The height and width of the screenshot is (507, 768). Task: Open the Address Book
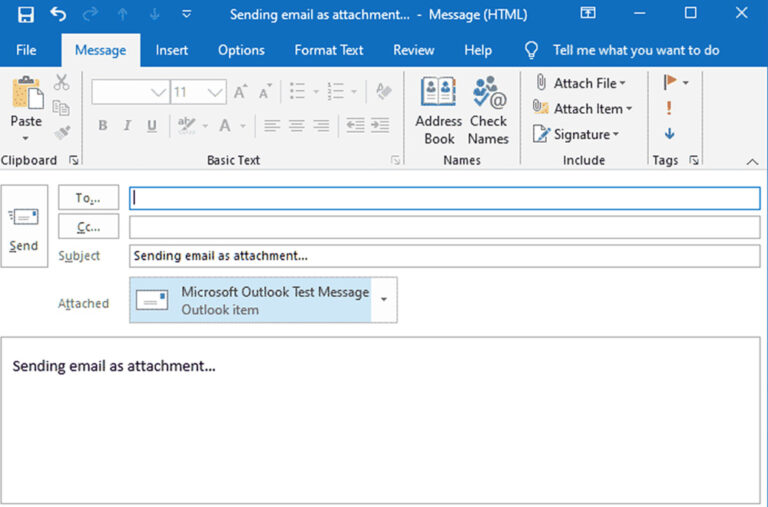coord(438,110)
